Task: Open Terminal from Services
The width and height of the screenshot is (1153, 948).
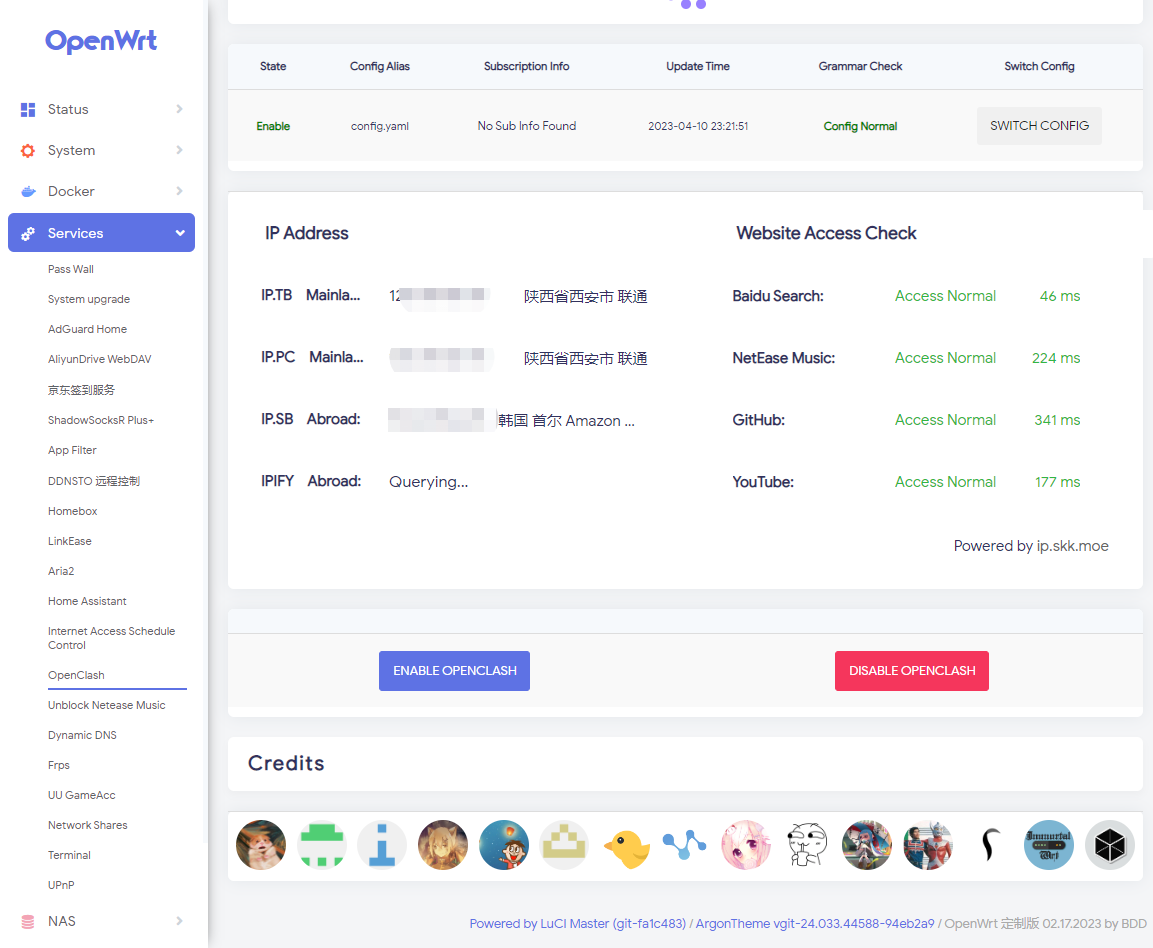Action: (69, 855)
